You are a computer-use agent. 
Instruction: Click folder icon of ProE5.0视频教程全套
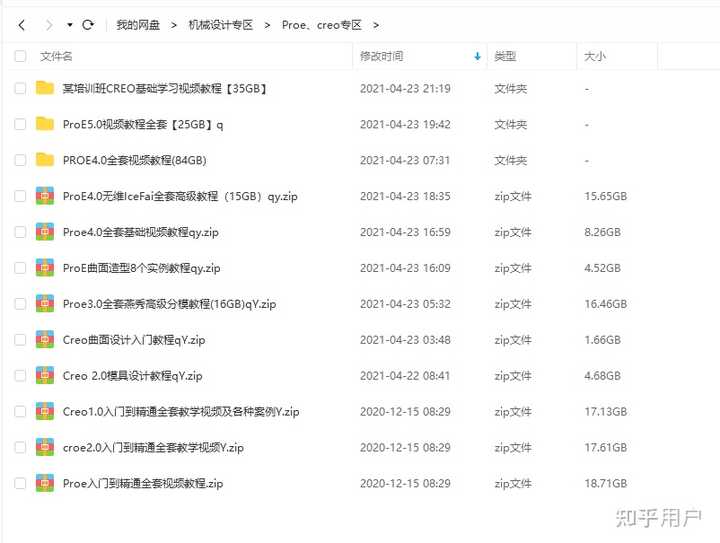pos(45,123)
